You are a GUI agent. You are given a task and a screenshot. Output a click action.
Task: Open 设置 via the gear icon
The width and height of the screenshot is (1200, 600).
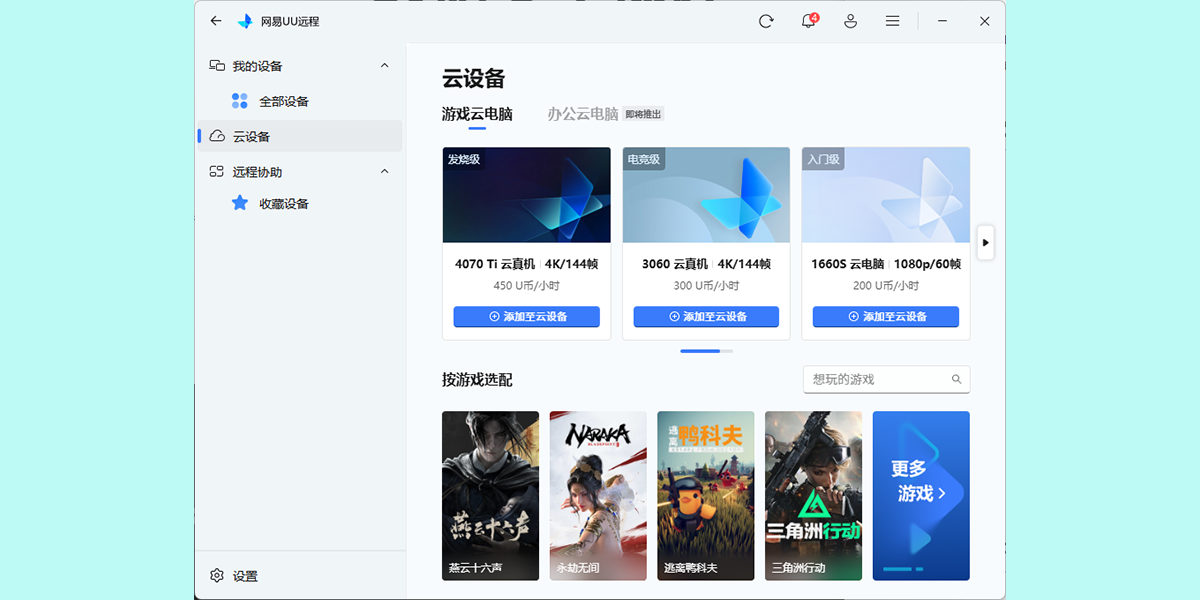click(x=217, y=576)
